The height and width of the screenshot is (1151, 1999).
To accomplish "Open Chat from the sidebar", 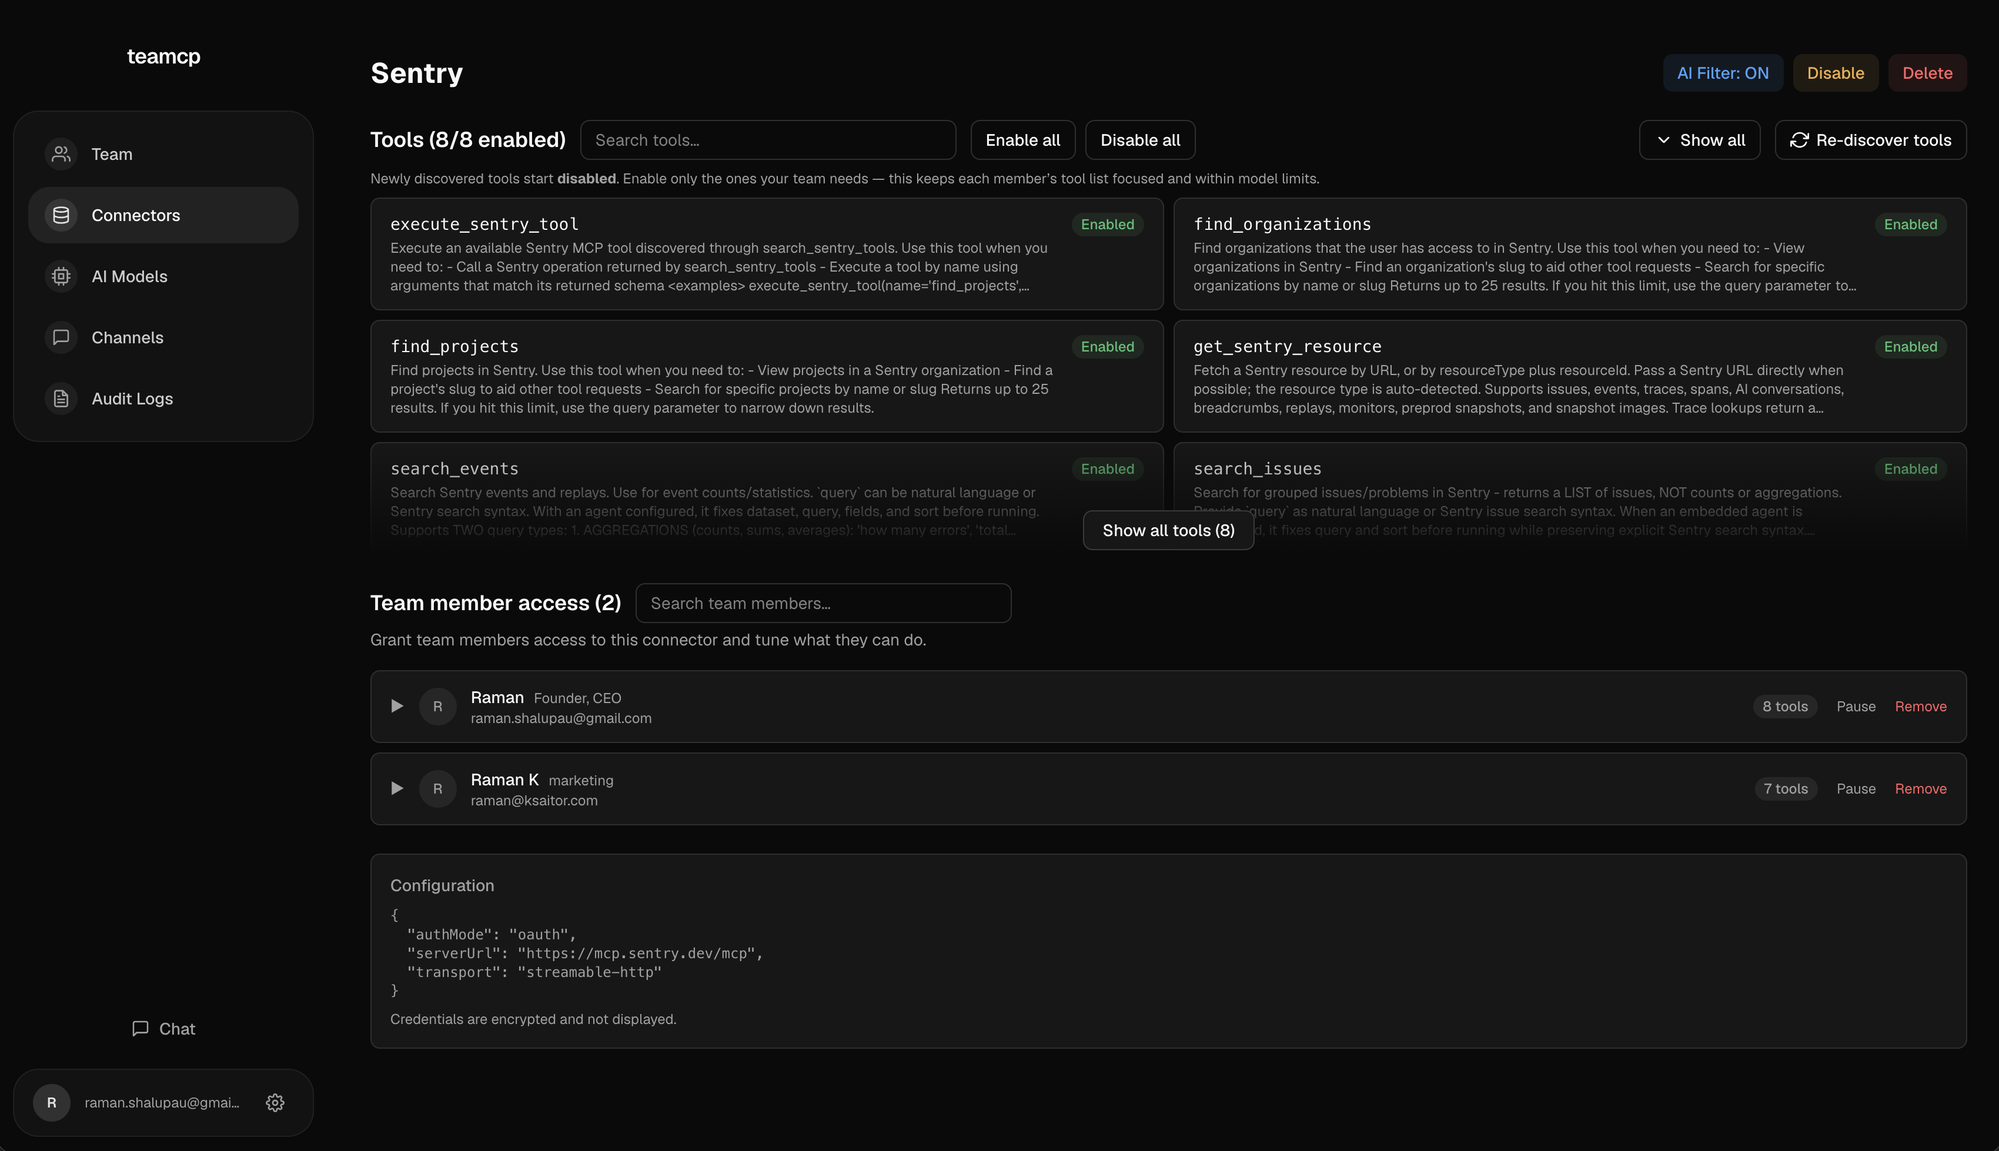I will [164, 1028].
